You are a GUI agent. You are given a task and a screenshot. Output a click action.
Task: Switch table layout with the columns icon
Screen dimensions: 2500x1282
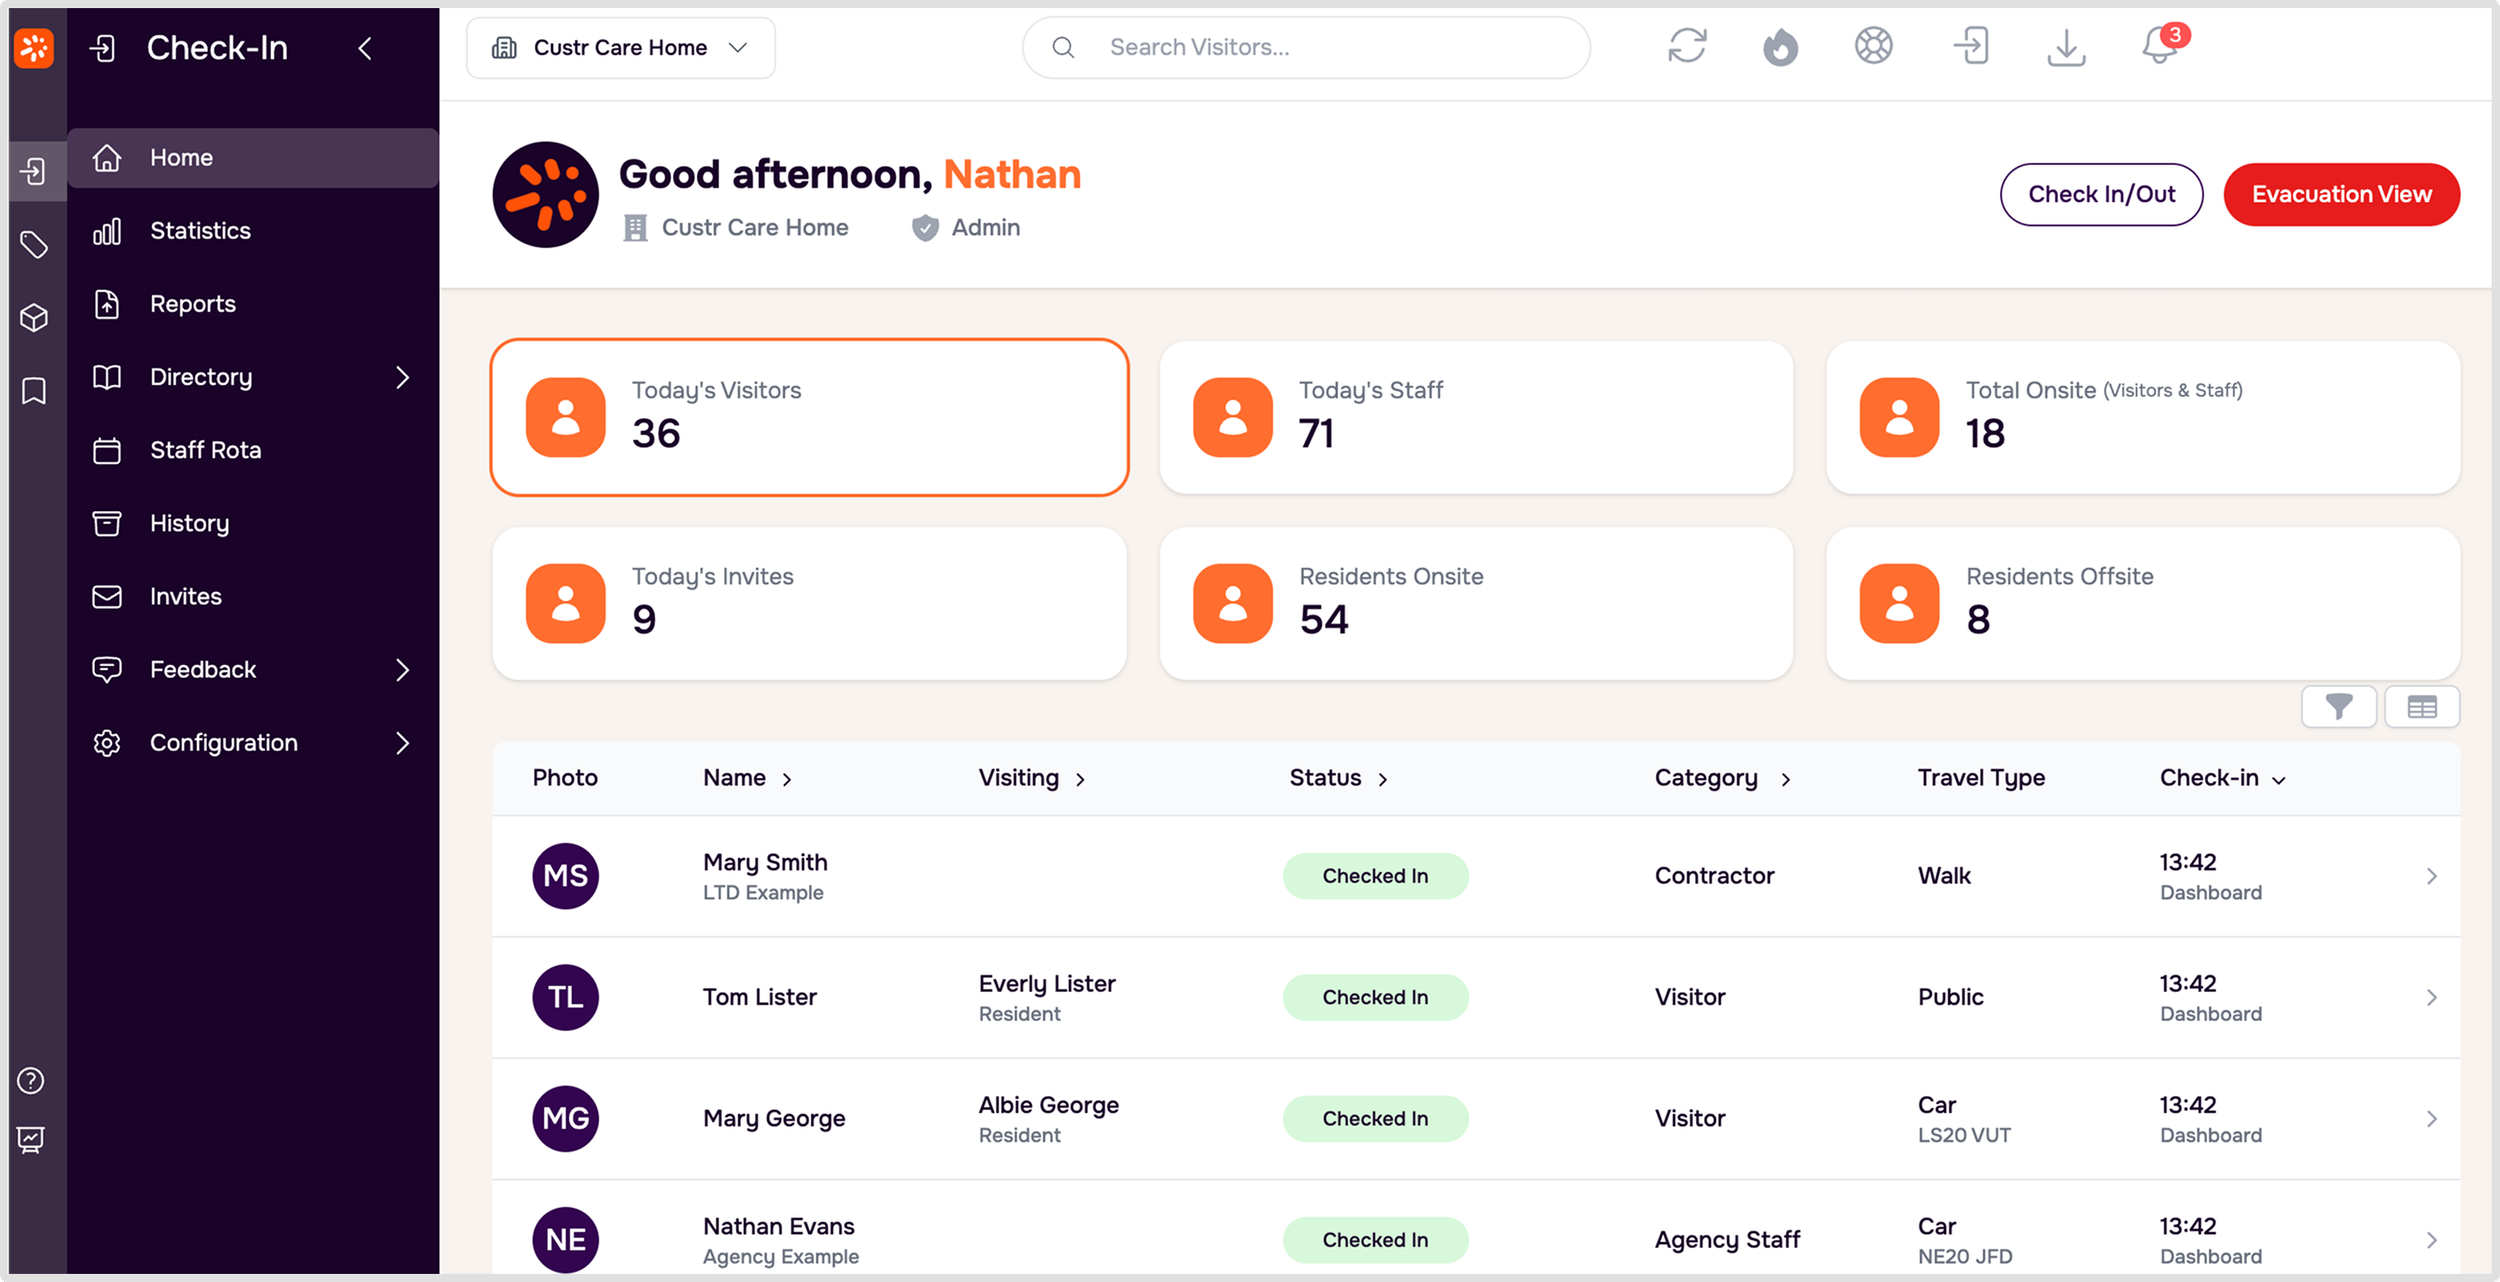2422,707
